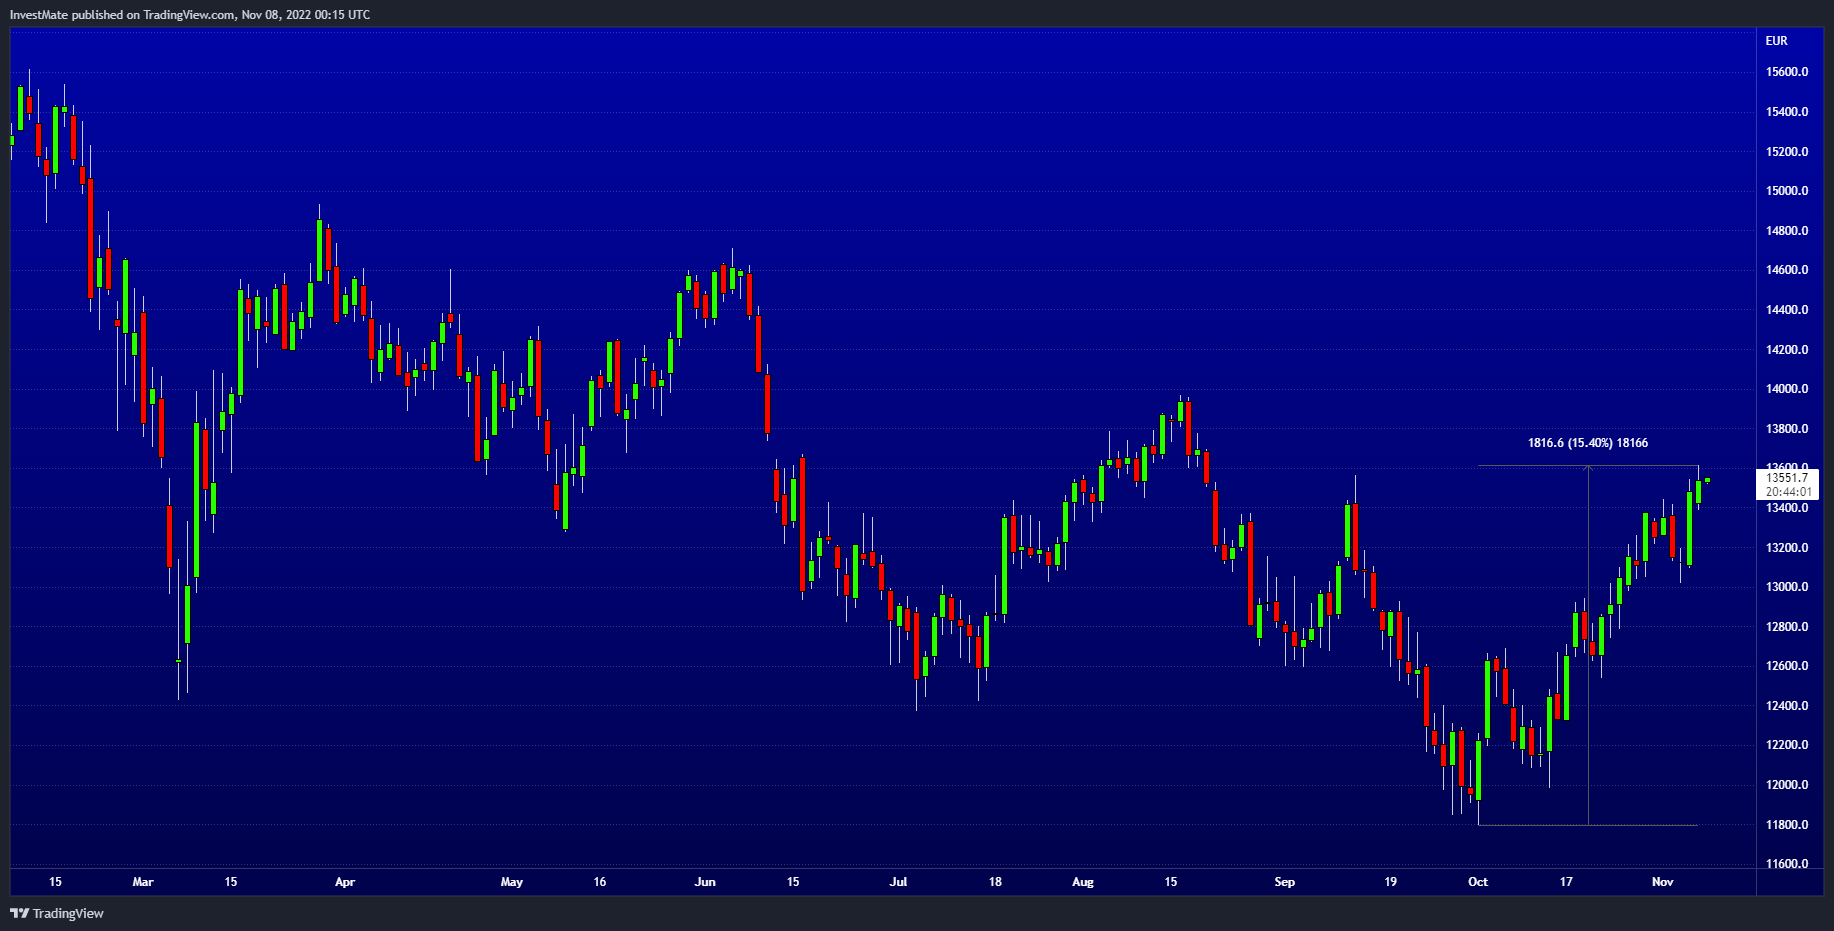Click the 13000.0 price axis label
Screen dimensions: 1834x931
click(x=1787, y=587)
